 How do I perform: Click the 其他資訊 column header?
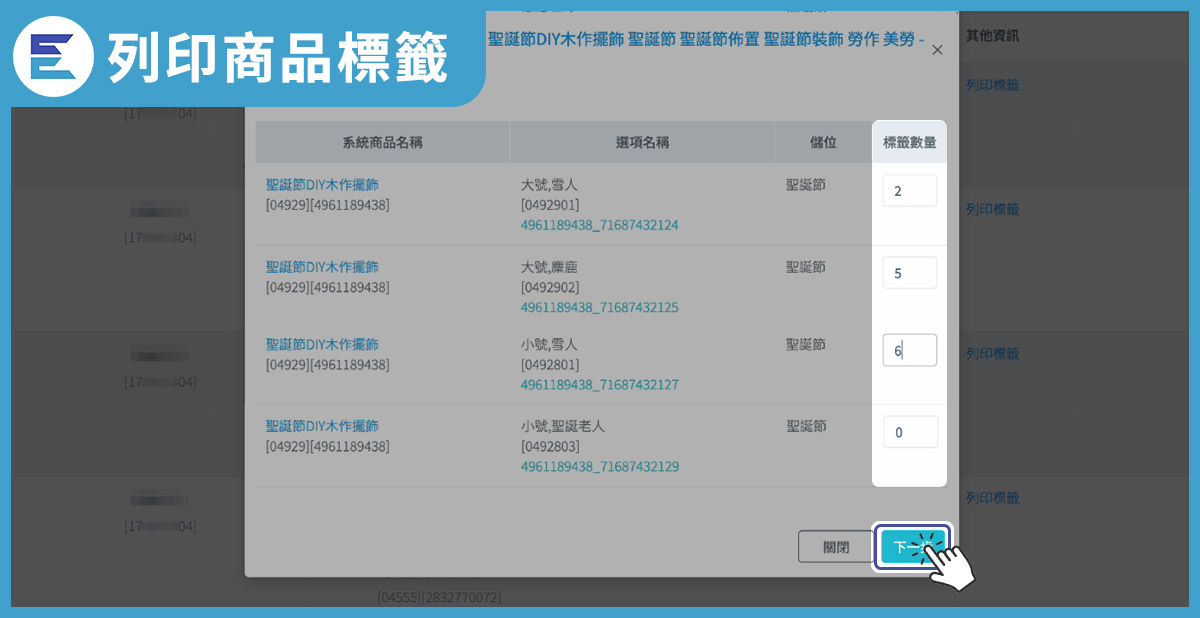coord(993,36)
